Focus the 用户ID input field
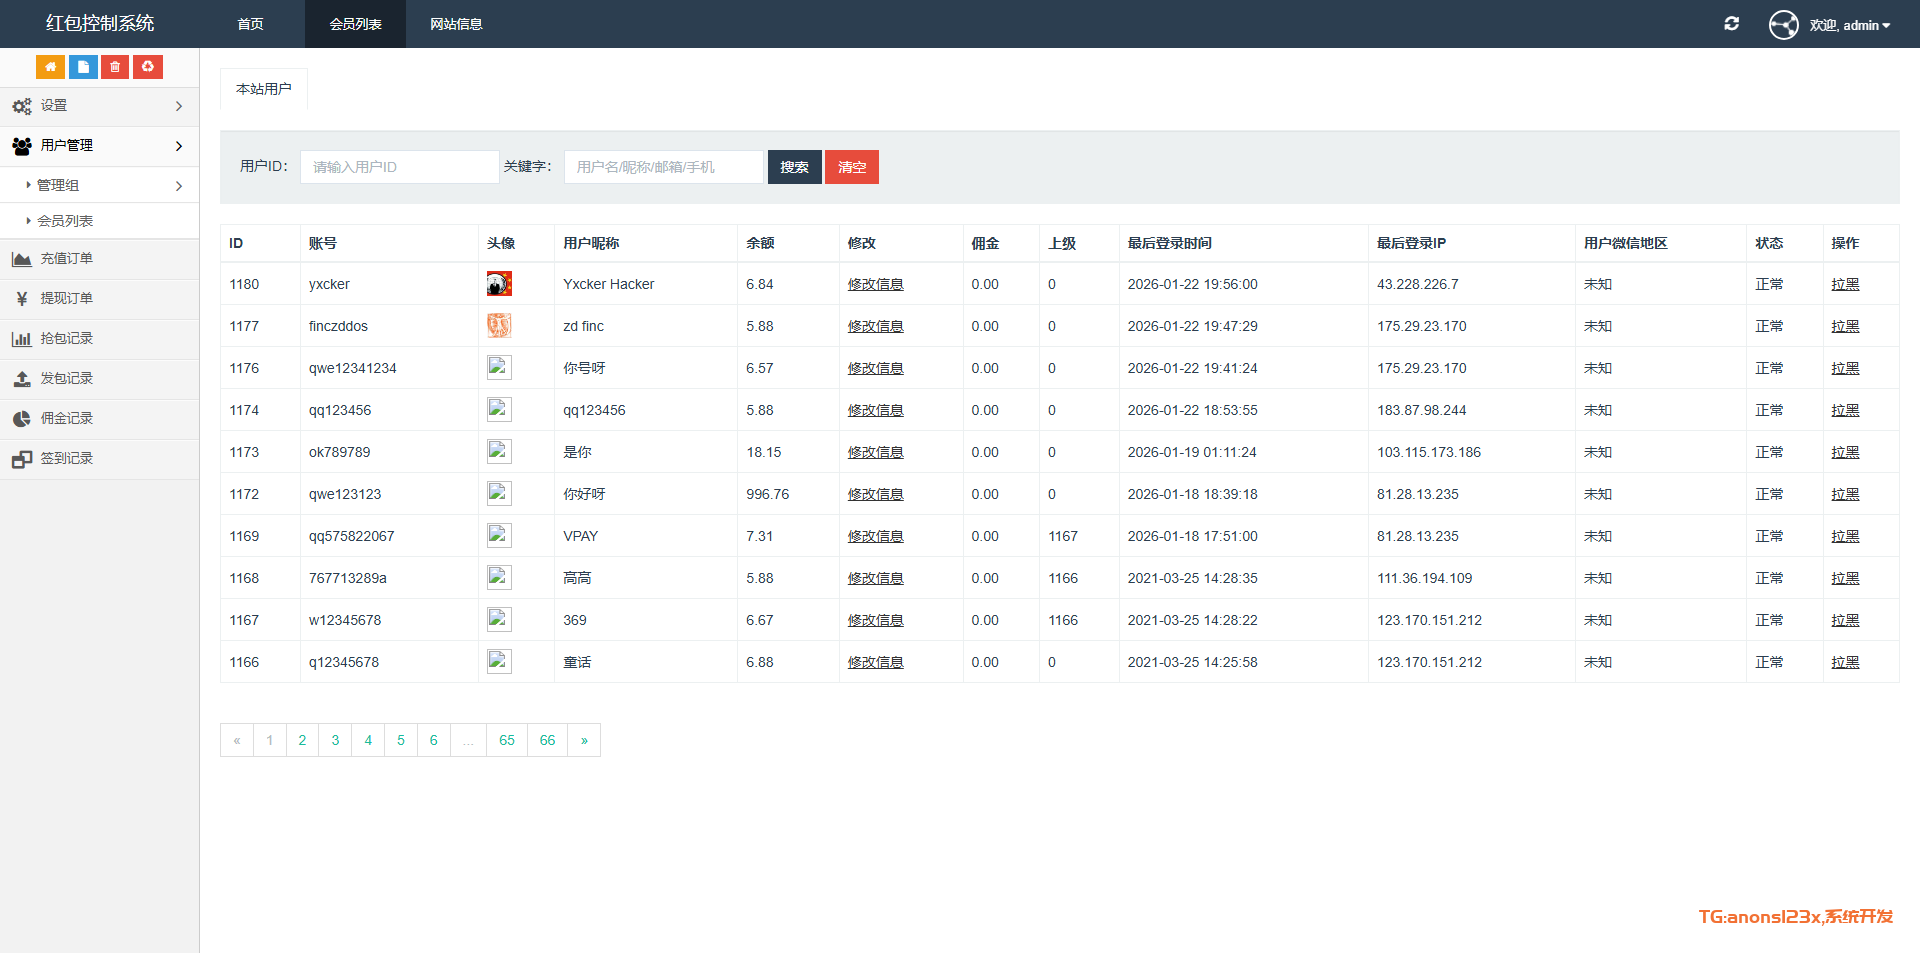The width and height of the screenshot is (1920, 953). tap(399, 167)
